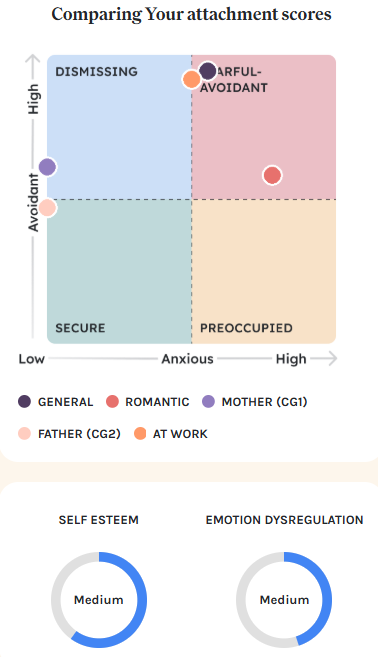Screen dimensions: 378x657
Task: Click the AT WORK legend label
Action: pyautogui.click(x=180, y=434)
